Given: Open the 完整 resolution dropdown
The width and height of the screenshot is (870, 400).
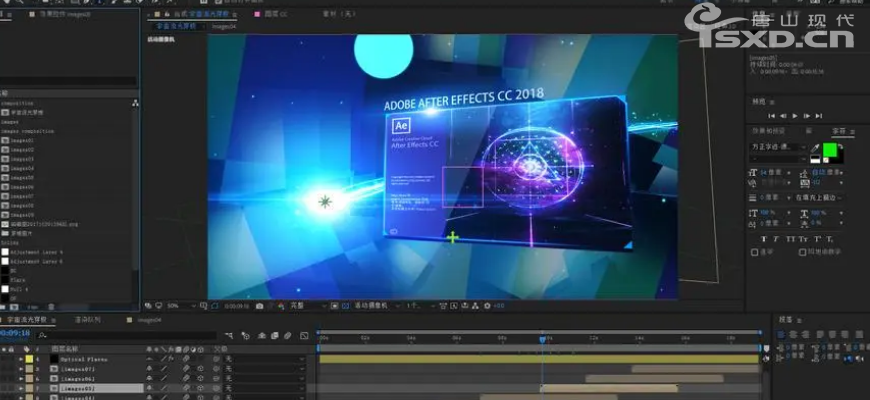Looking at the screenshot, I should pyautogui.click(x=308, y=306).
